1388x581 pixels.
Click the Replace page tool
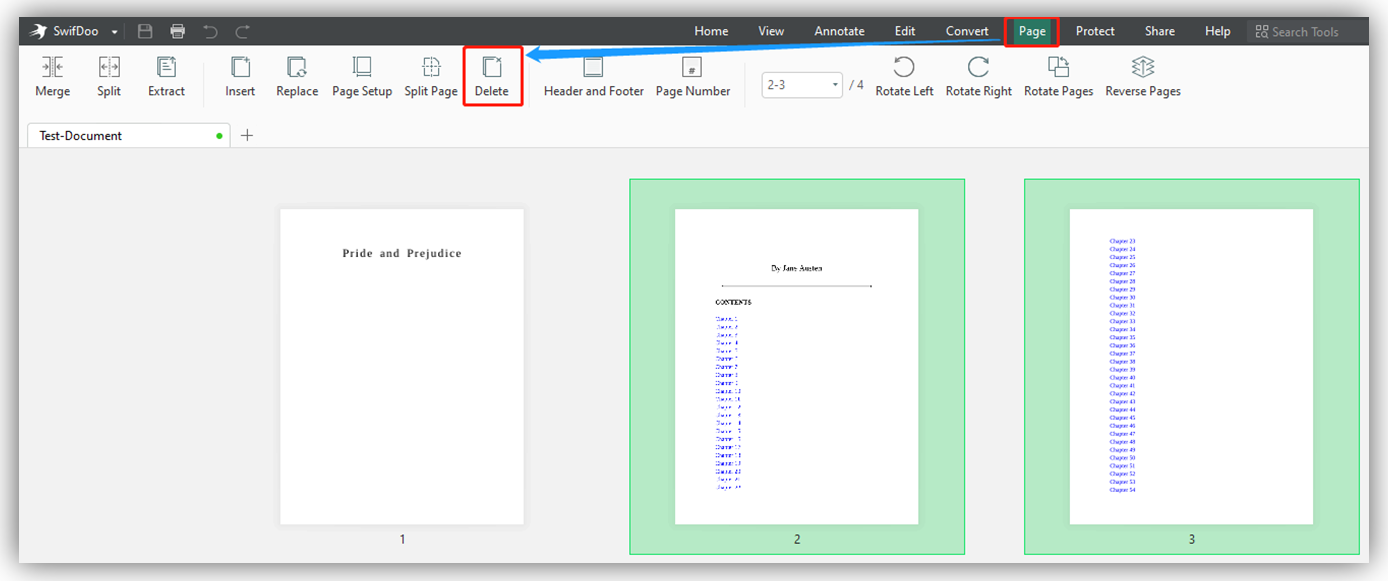pyautogui.click(x=297, y=77)
